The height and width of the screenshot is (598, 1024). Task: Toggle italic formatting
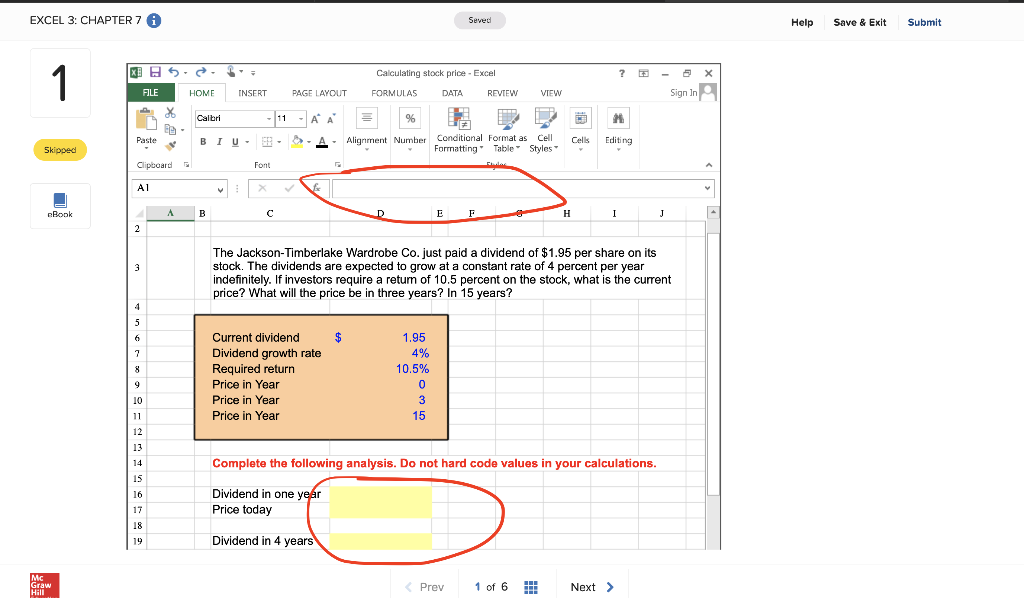coord(219,141)
